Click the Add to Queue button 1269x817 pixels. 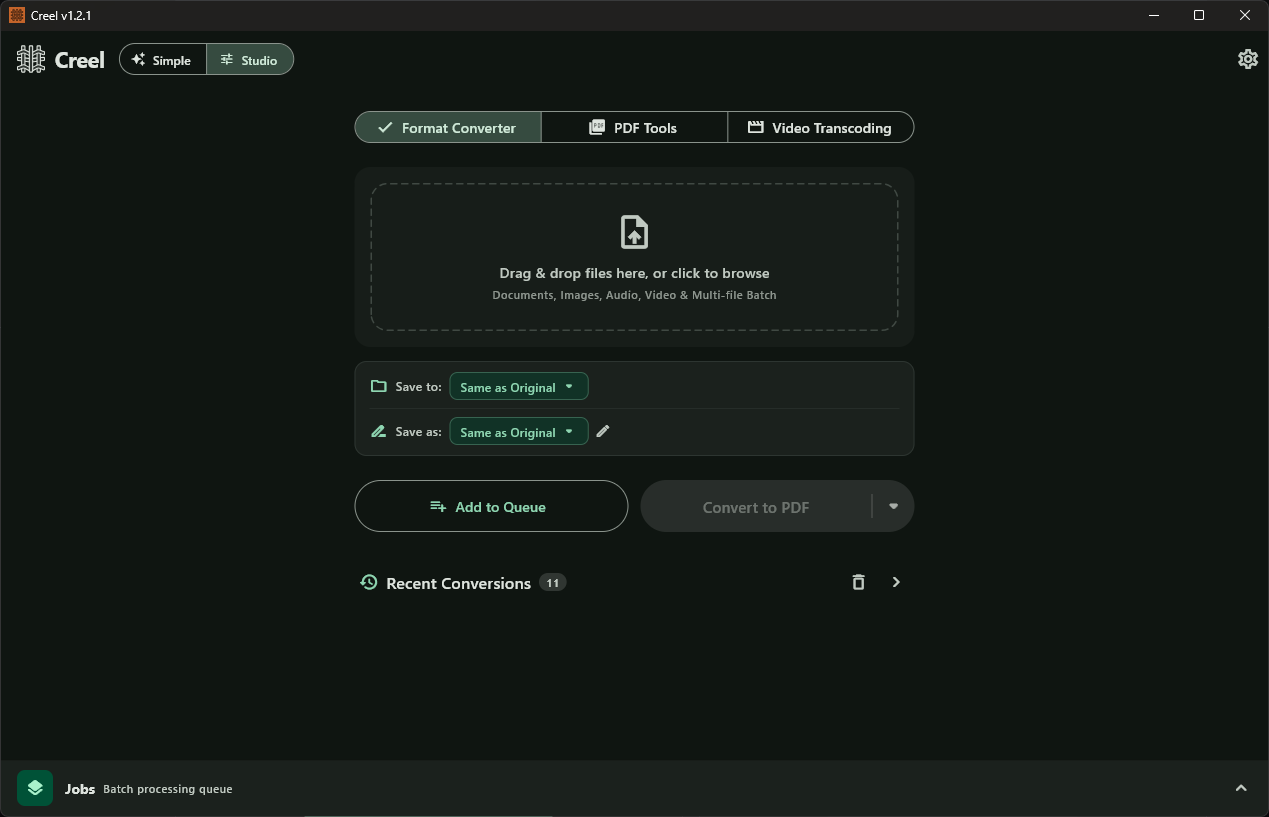(491, 506)
